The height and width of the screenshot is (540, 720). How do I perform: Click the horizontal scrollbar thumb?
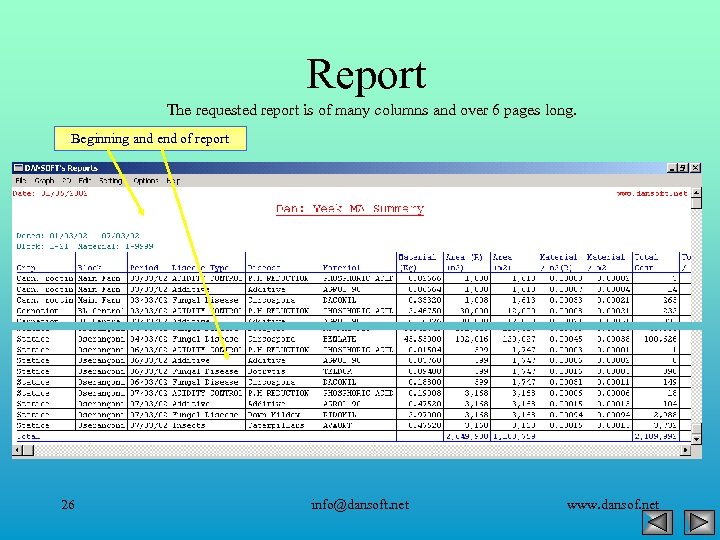[28, 450]
